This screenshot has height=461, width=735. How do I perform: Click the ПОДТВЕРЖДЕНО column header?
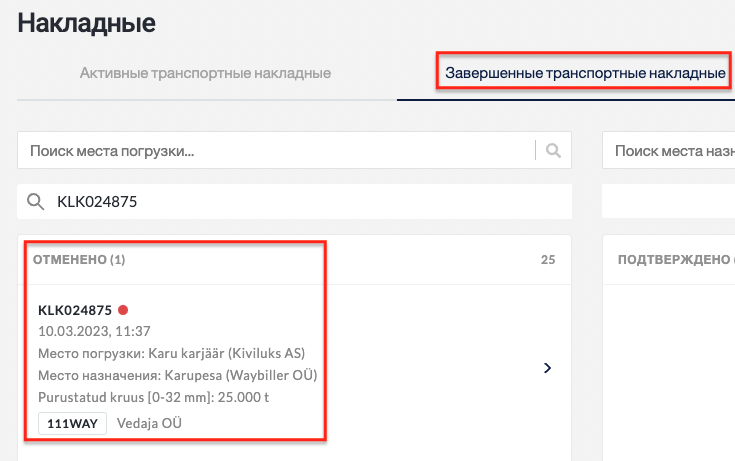point(676,260)
